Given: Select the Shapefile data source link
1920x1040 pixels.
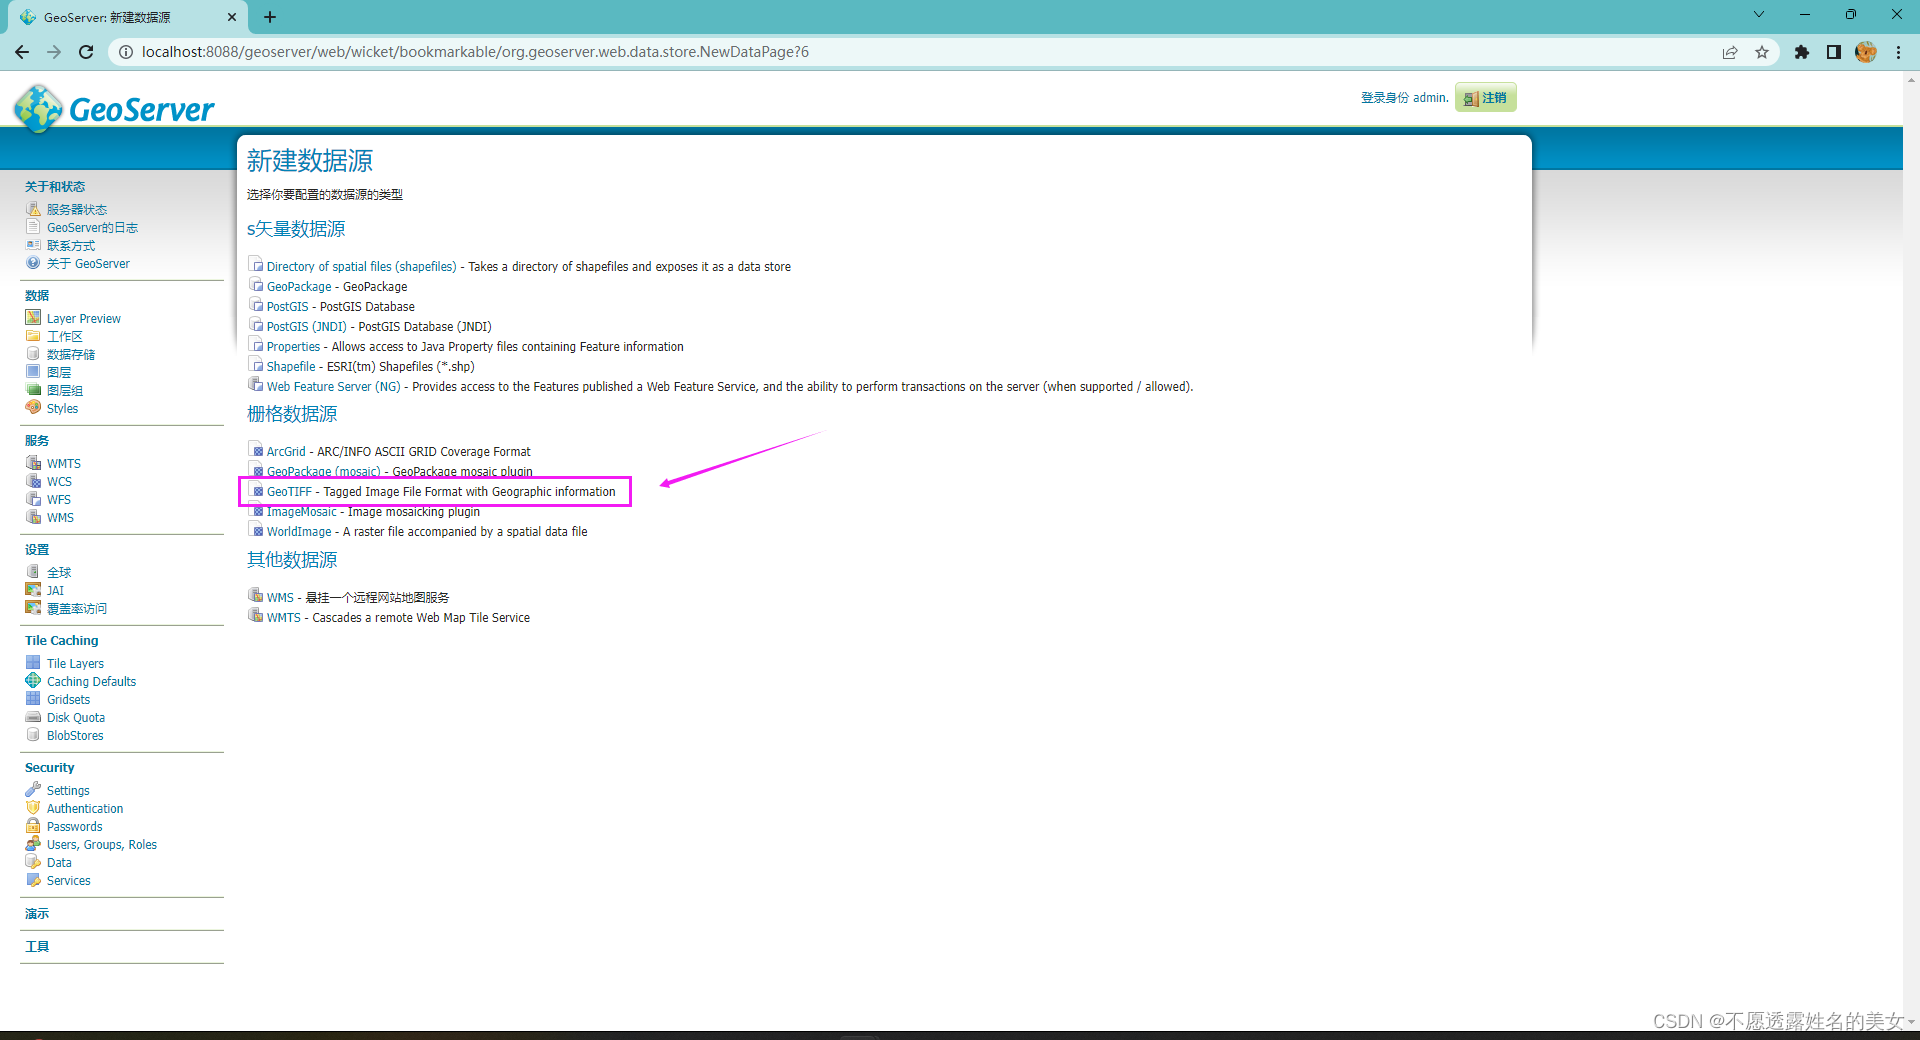Looking at the screenshot, I should tap(291, 367).
